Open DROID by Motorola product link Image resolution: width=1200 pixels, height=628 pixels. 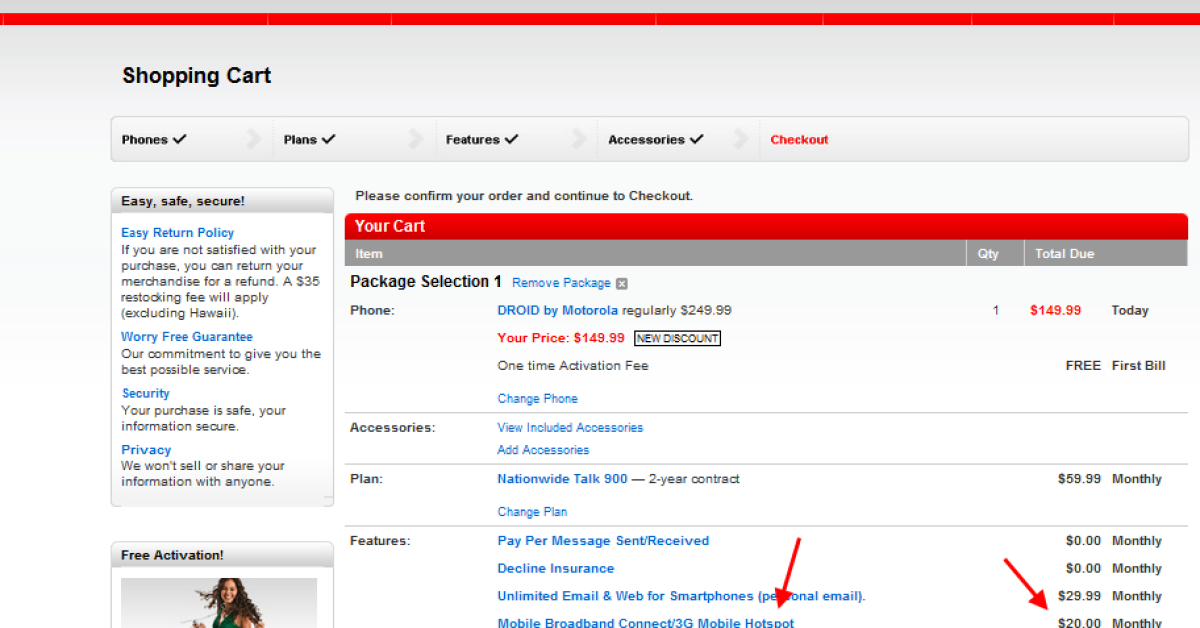click(557, 311)
